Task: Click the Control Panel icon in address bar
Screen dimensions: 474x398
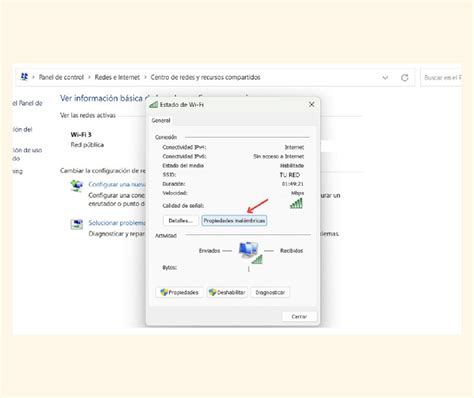Action: point(24,77)
